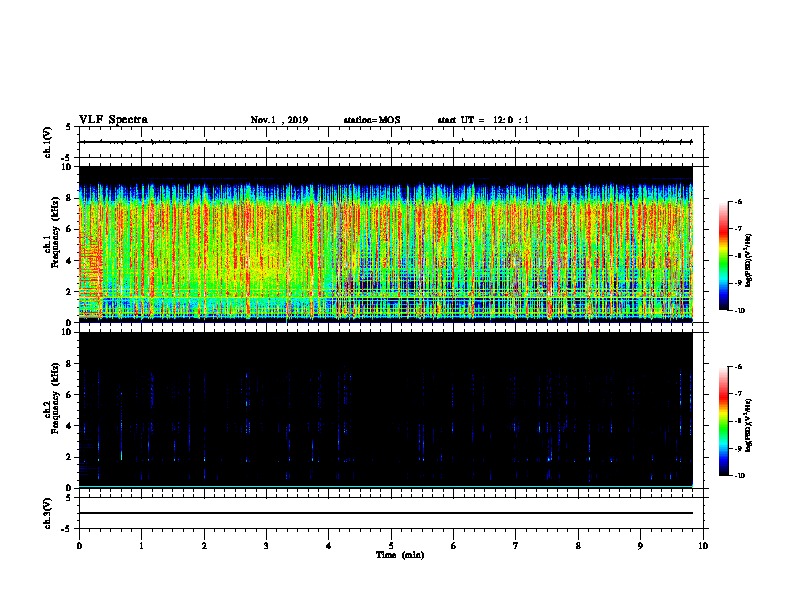
Task: Click the time axis tick label "7"
Action: point(516,546)
